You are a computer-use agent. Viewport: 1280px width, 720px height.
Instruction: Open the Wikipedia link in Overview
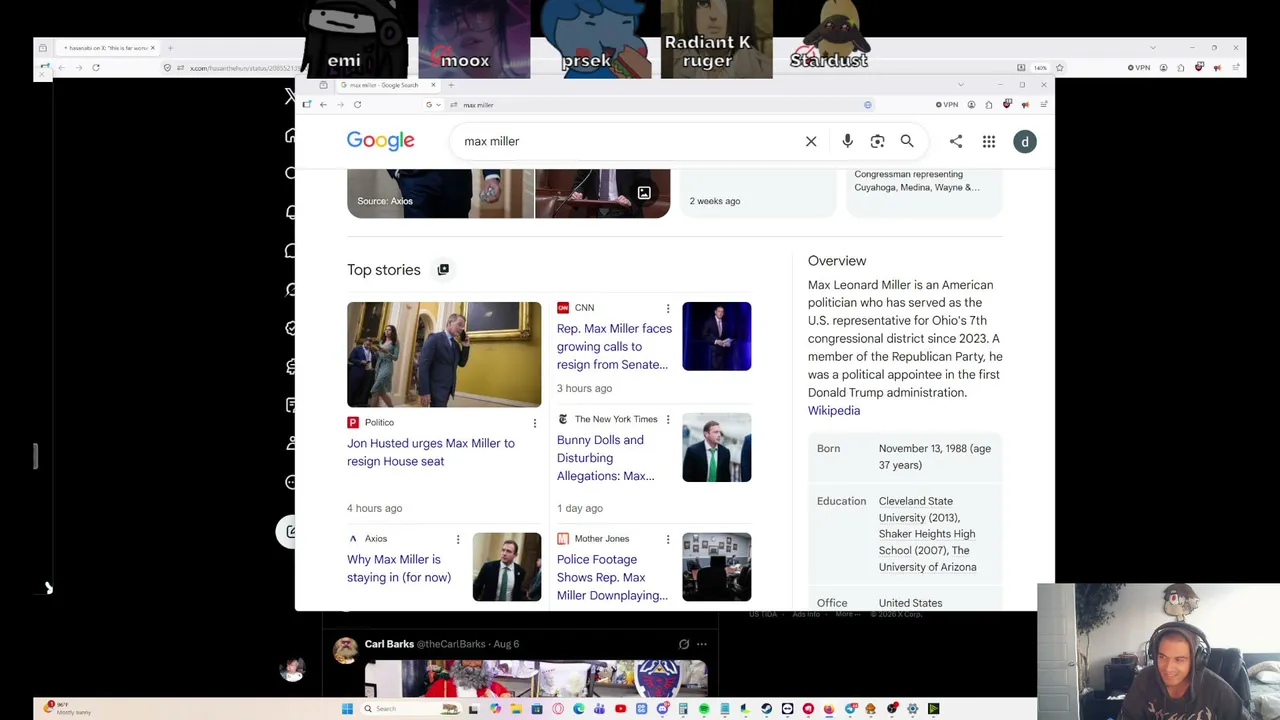click(834, 410)
